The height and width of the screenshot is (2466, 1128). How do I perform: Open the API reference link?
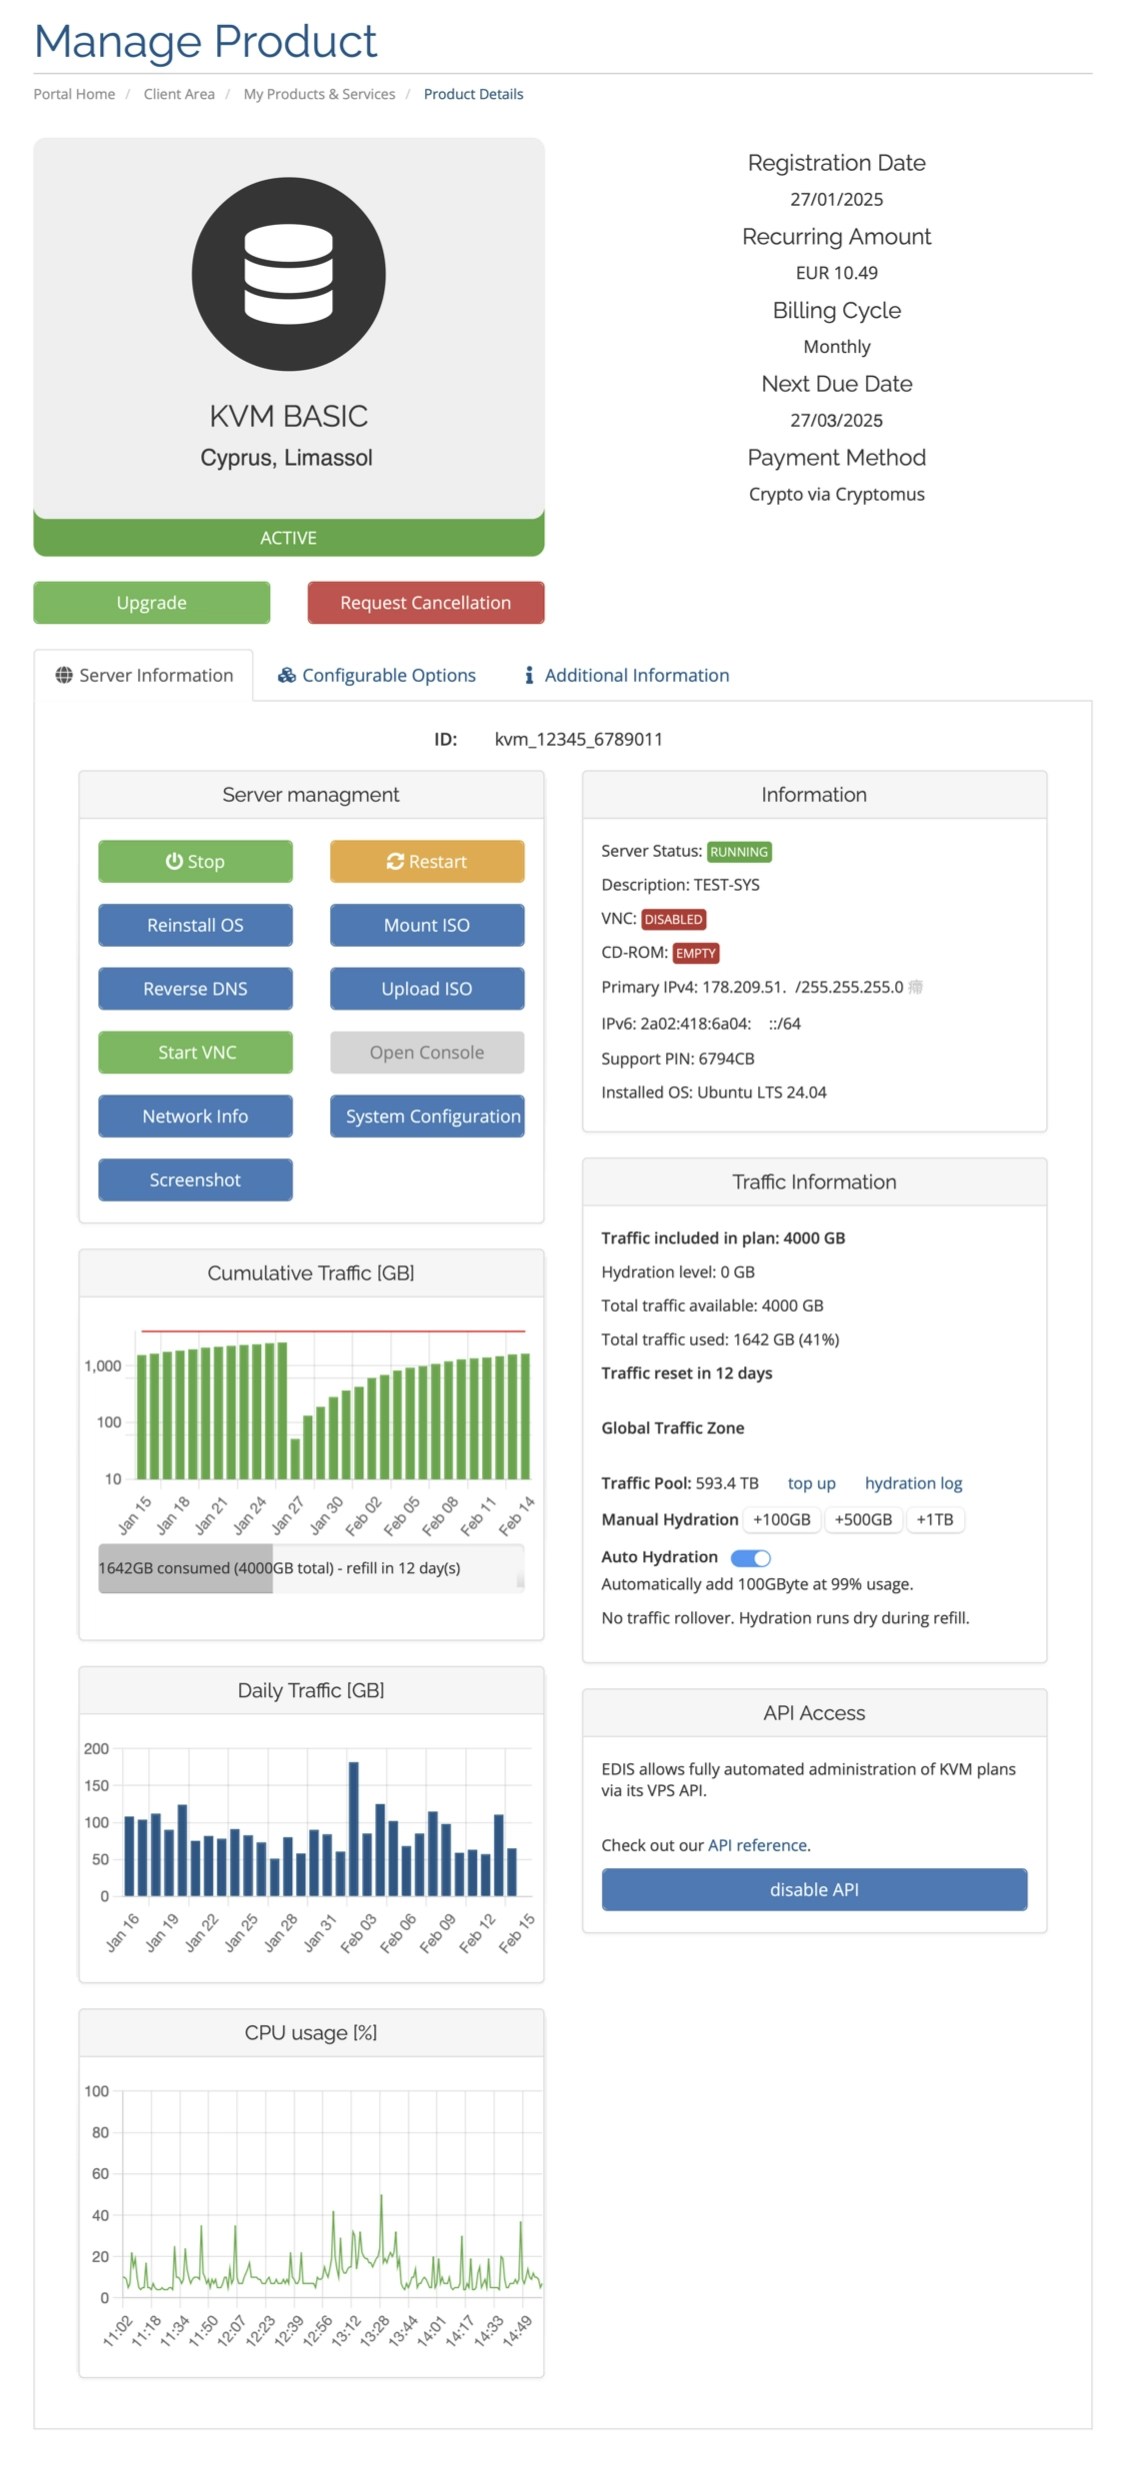pyautogui.click(x=757, y=1845)
